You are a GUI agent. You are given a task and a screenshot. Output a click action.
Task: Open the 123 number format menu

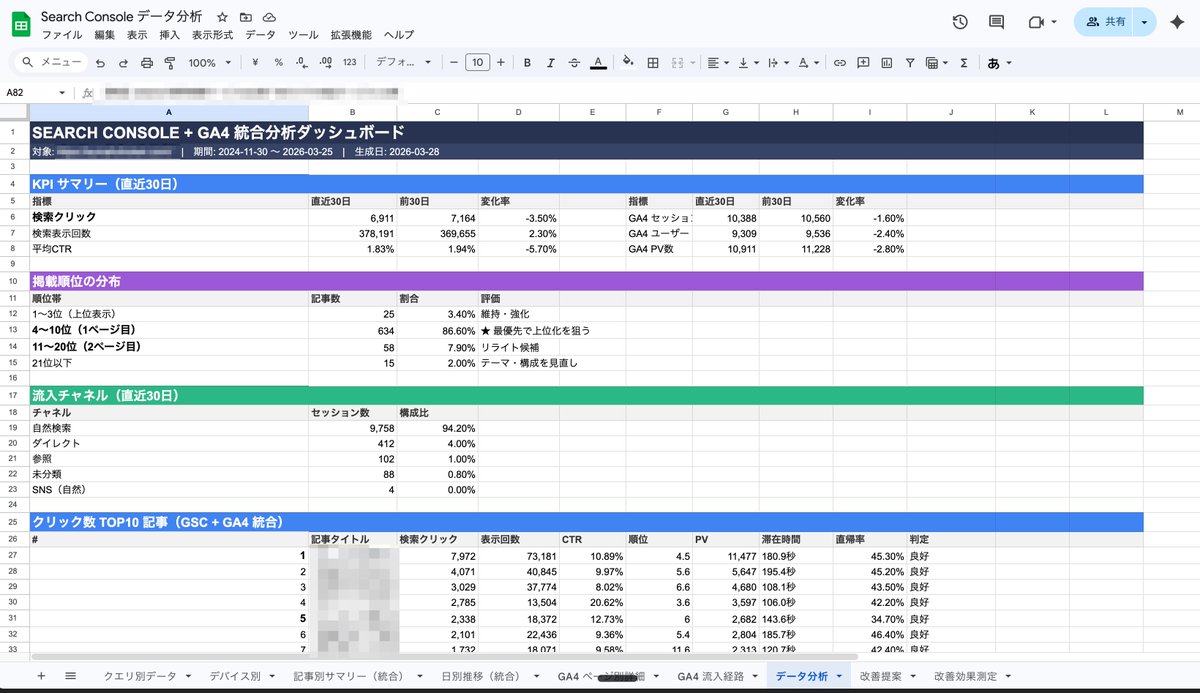349,62
